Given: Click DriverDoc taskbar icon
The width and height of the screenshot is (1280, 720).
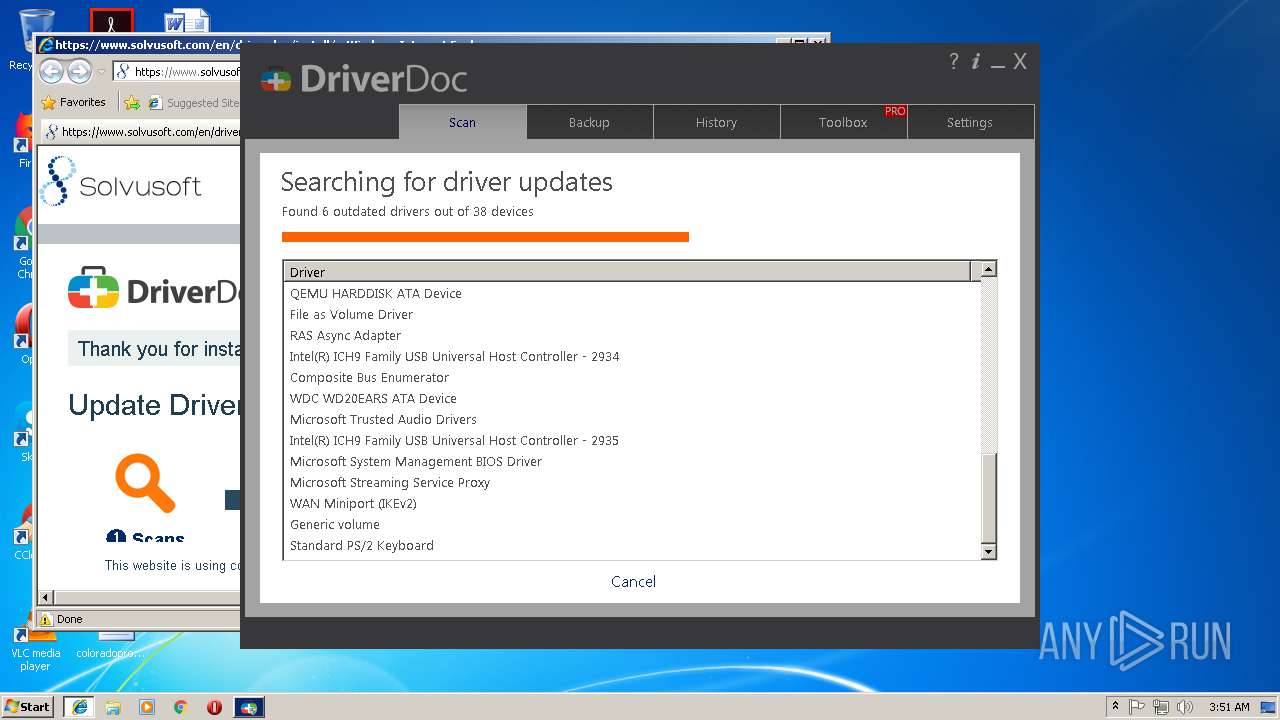Looking at the screenshot, I should click(249, 707).
